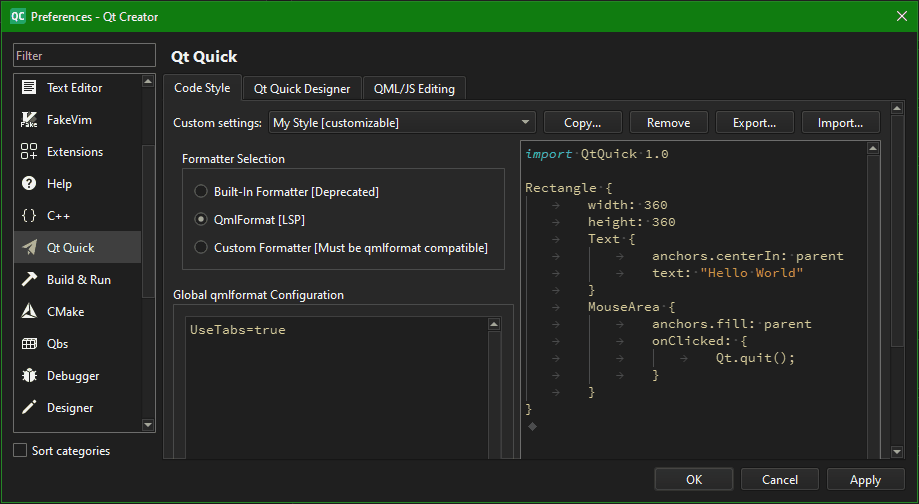Screen dimensions: 919x504
Task: Expand the Custom settings style dropdown
Action: click(x=401, y=122)
